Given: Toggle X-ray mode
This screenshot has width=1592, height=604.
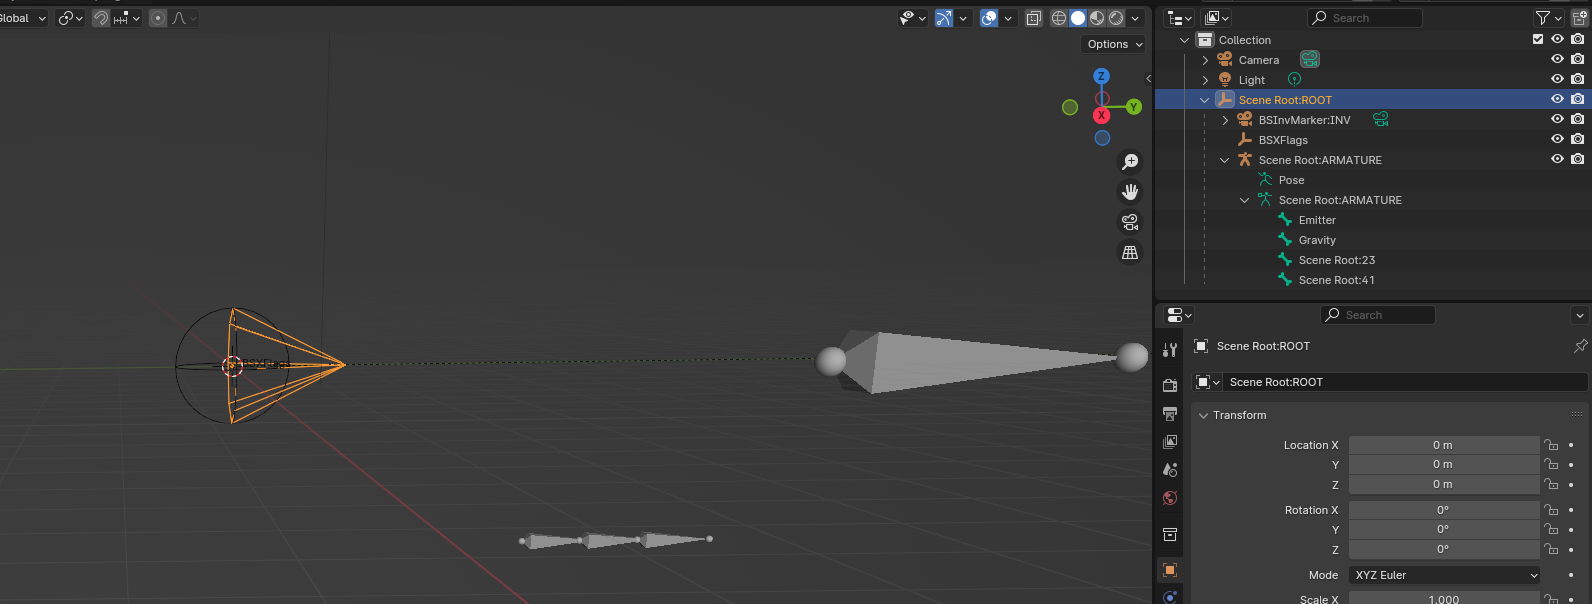Looking at the screenshot, I should click(x=1034, y=18).
